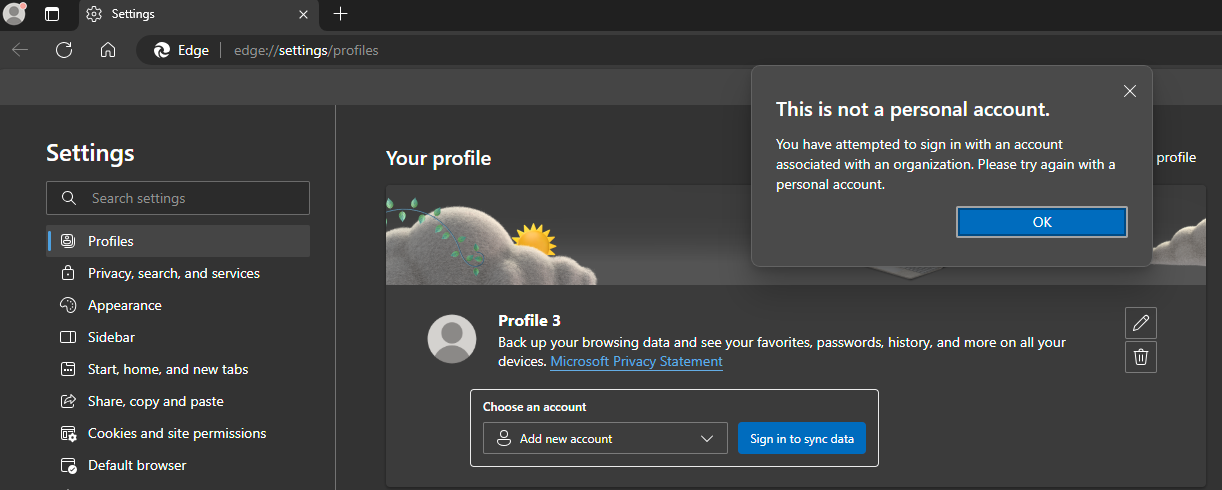Click the search magnifier icon in settings
Screen dimensions: 1222x490
coord(69,198)
